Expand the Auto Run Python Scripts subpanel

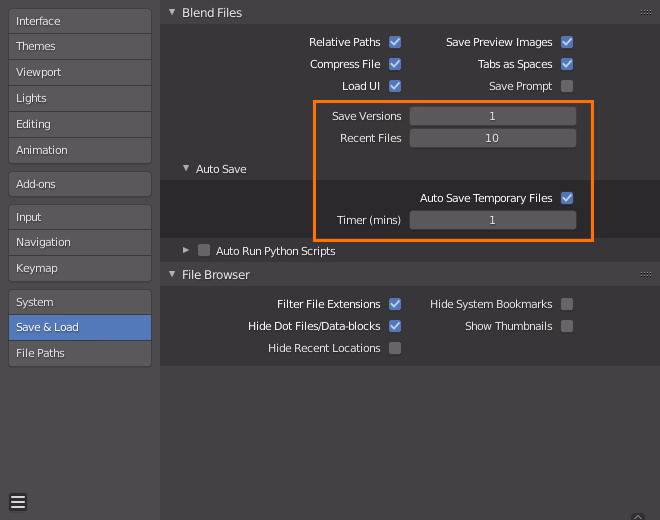[x=186, y=250]
